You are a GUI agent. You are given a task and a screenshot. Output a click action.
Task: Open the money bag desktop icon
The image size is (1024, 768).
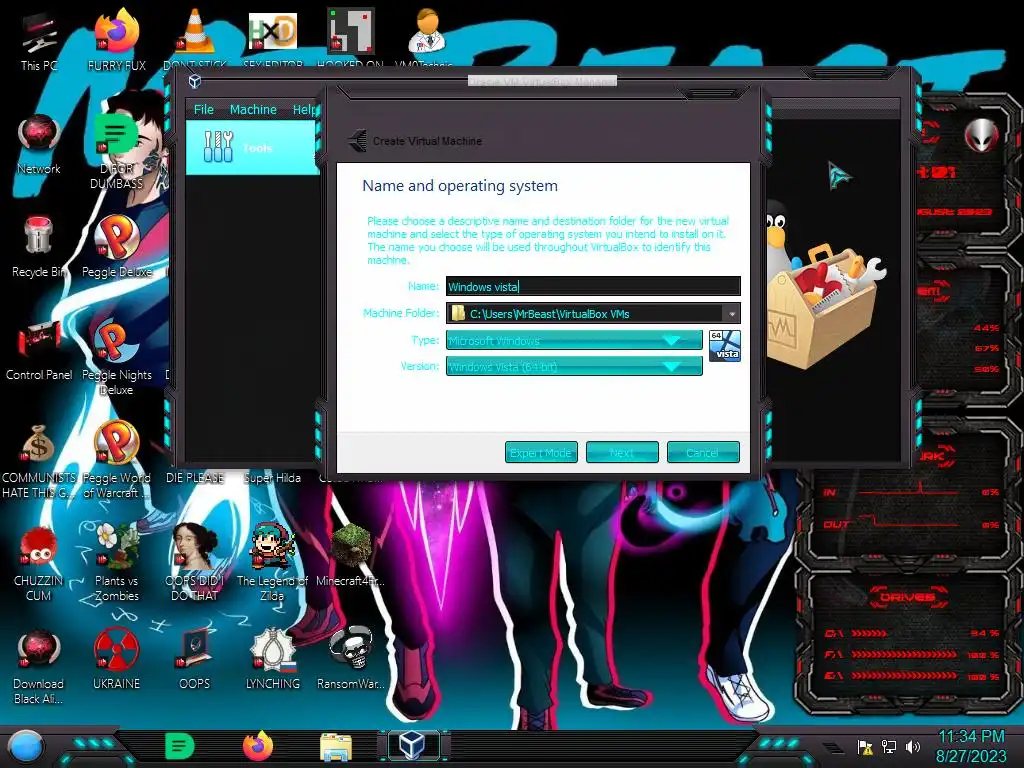coord(39,460)
